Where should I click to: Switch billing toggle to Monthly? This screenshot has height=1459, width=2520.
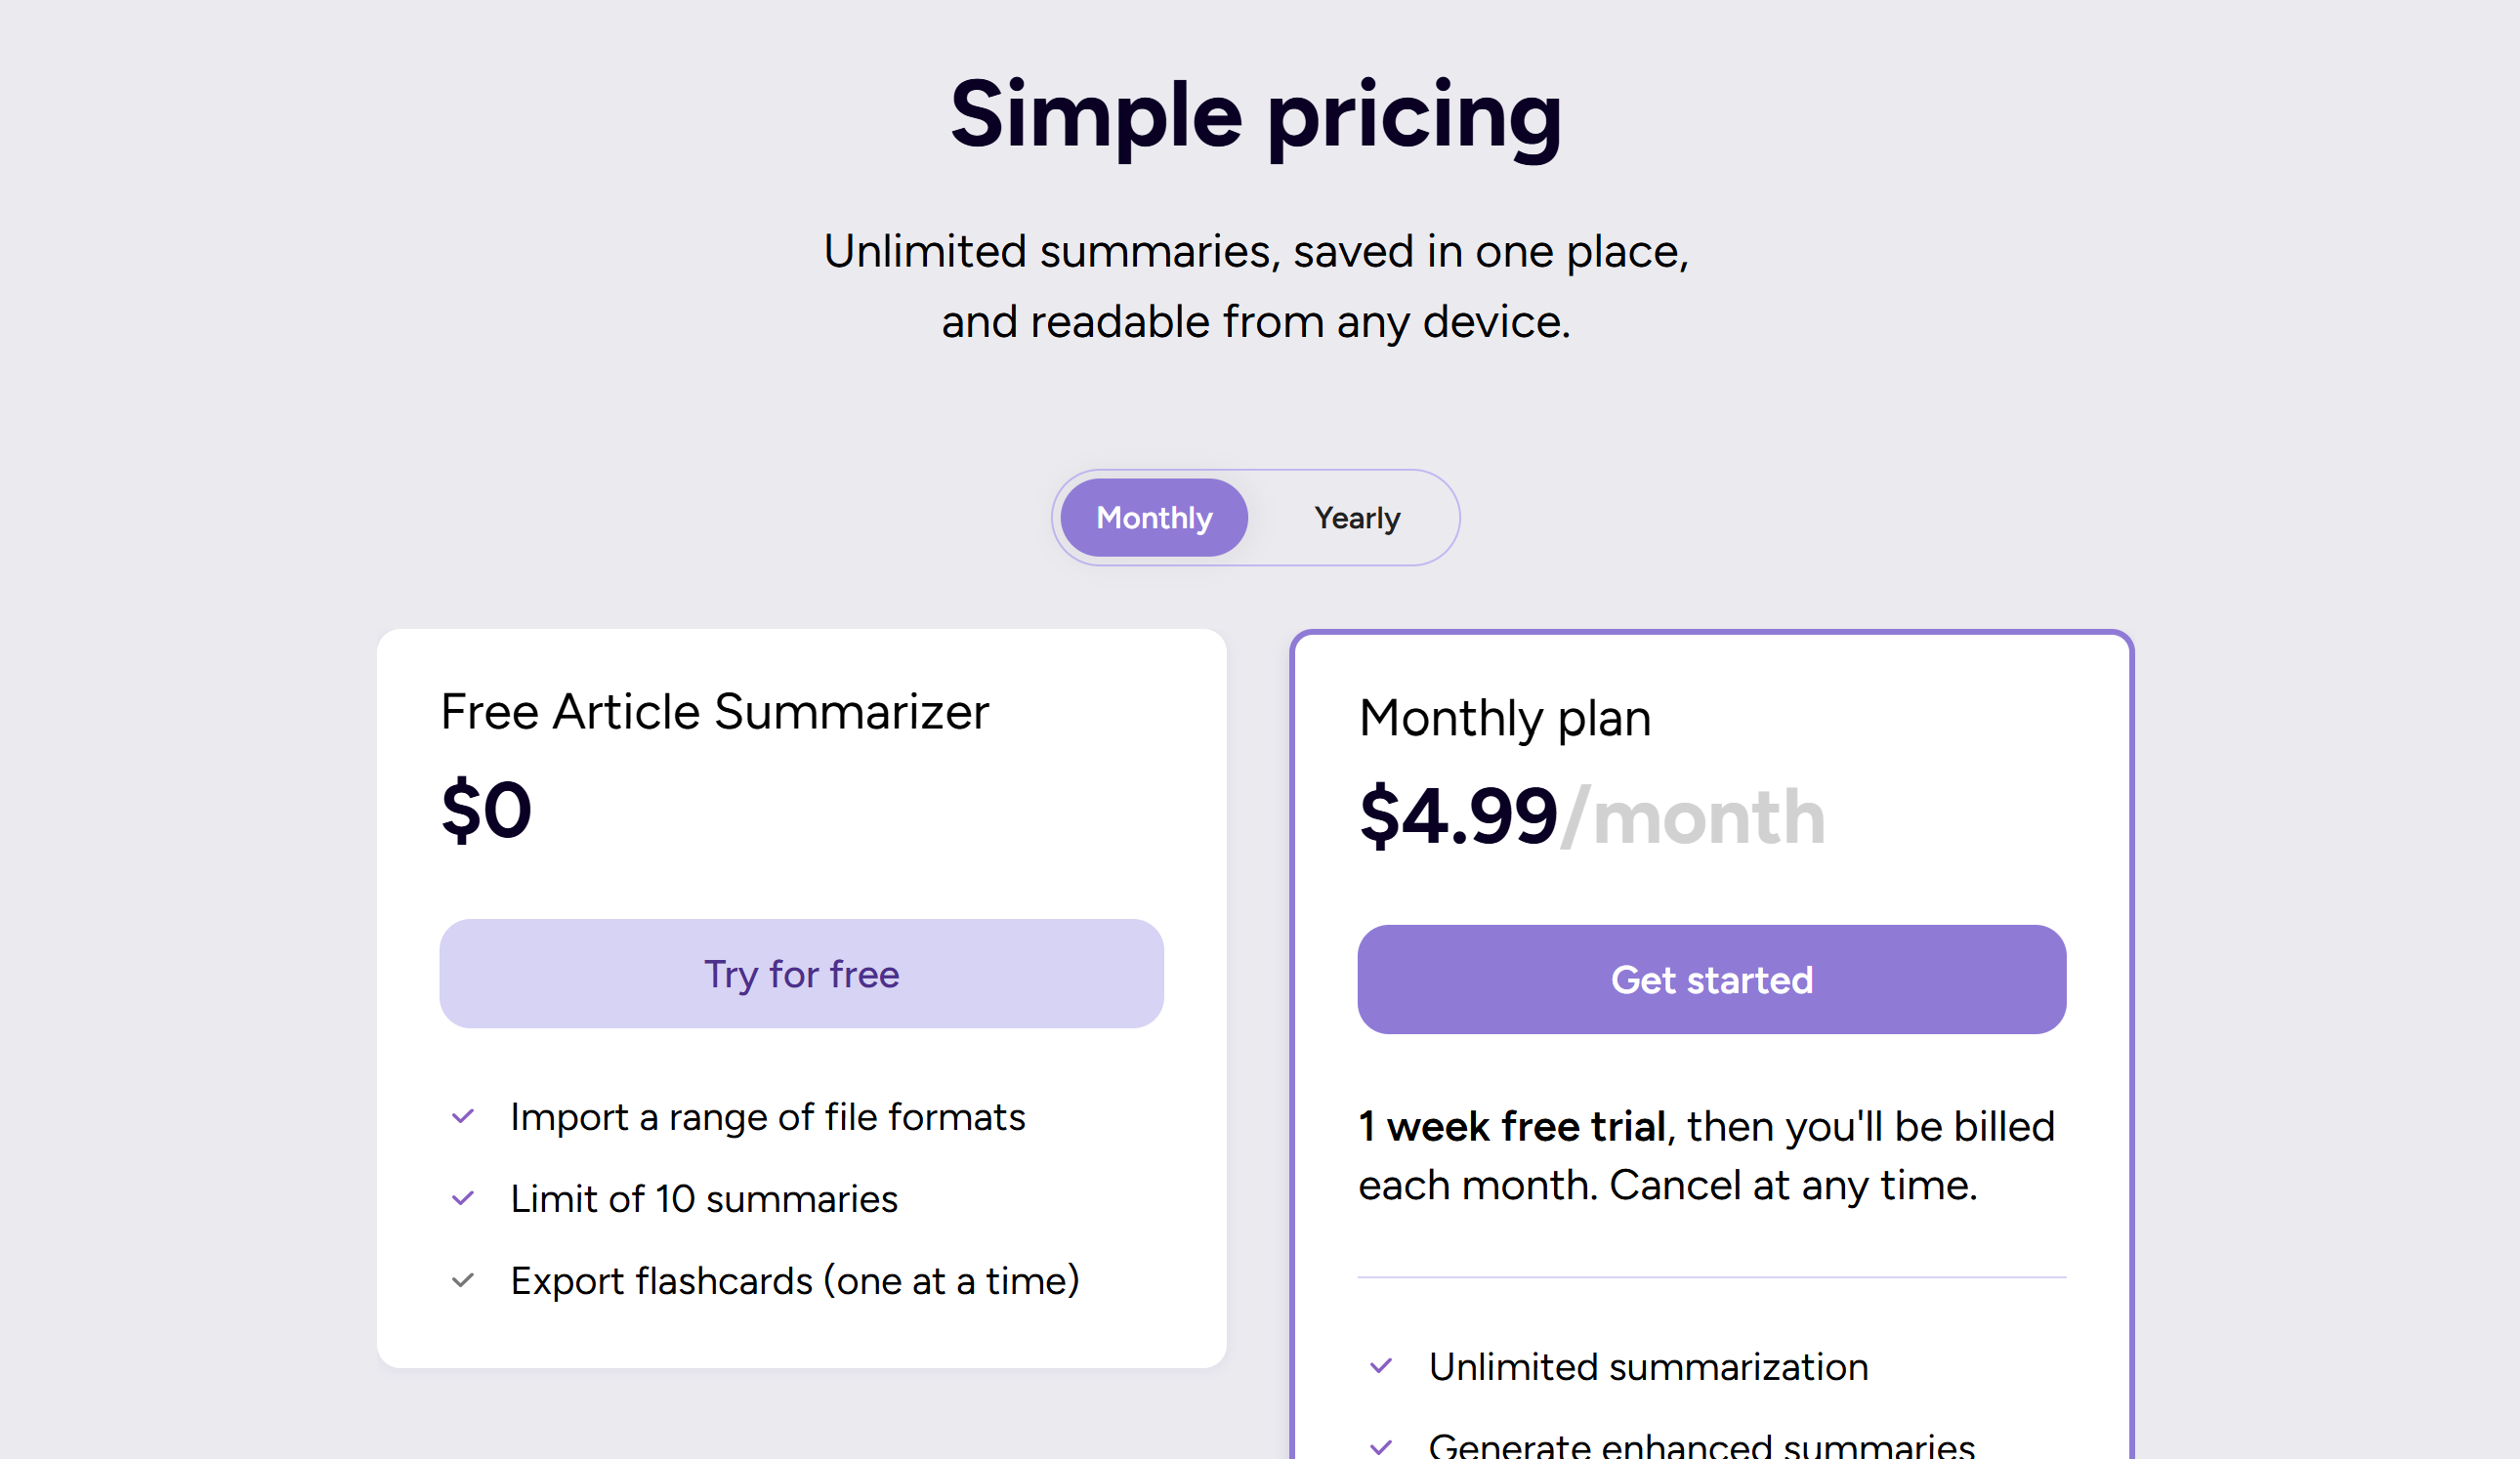point(1154,518)
